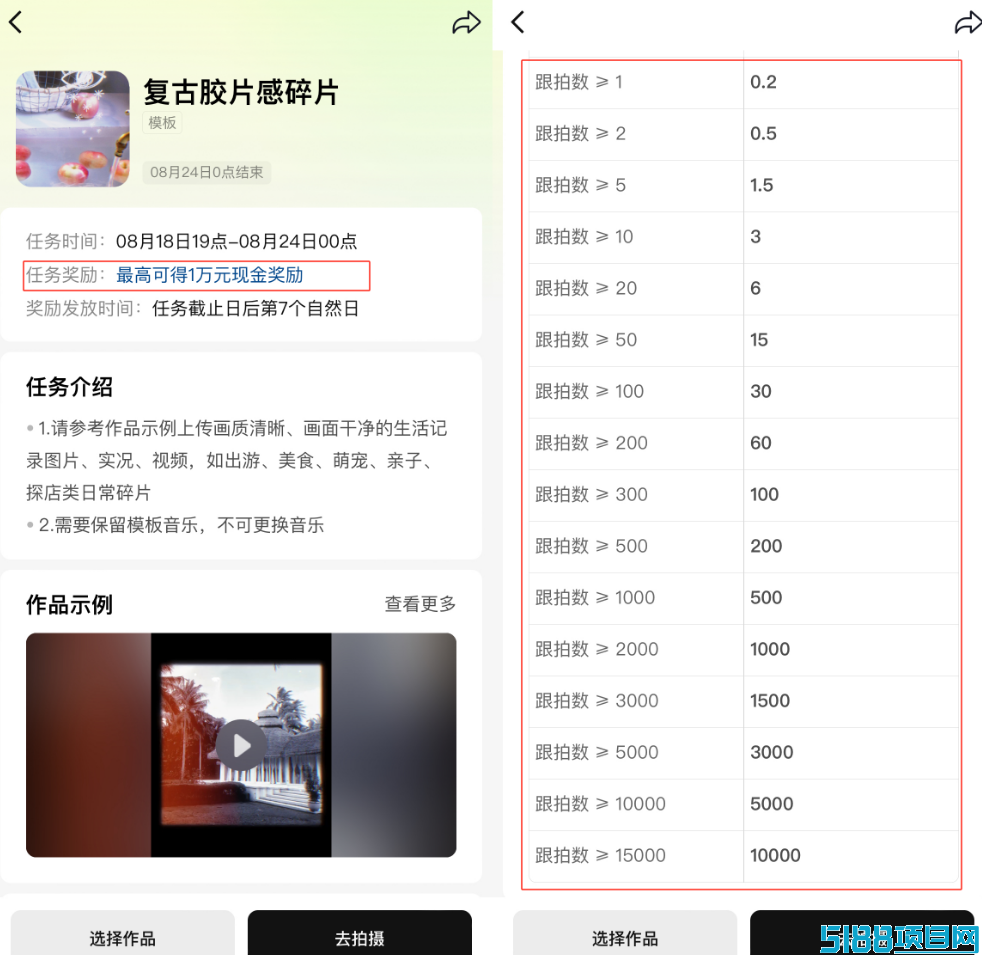Tap the row 跟拍数 ≥ 300

744,495
